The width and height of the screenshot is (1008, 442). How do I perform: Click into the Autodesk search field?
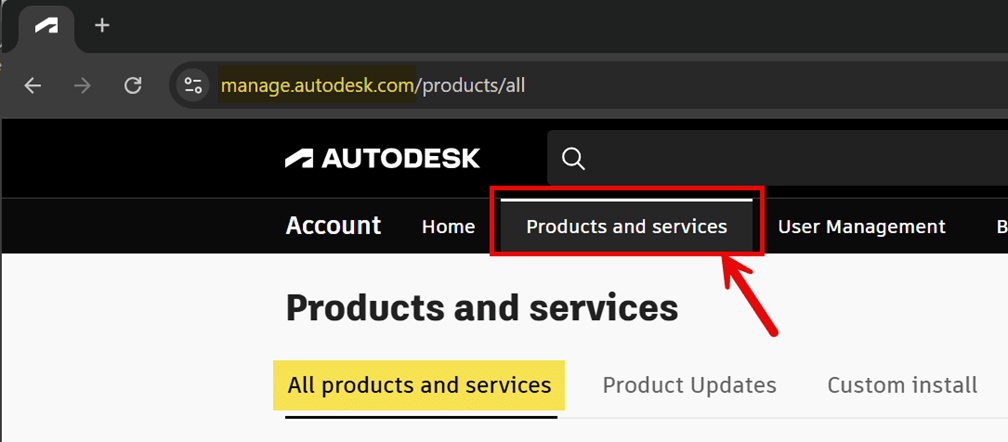[777, 158]
